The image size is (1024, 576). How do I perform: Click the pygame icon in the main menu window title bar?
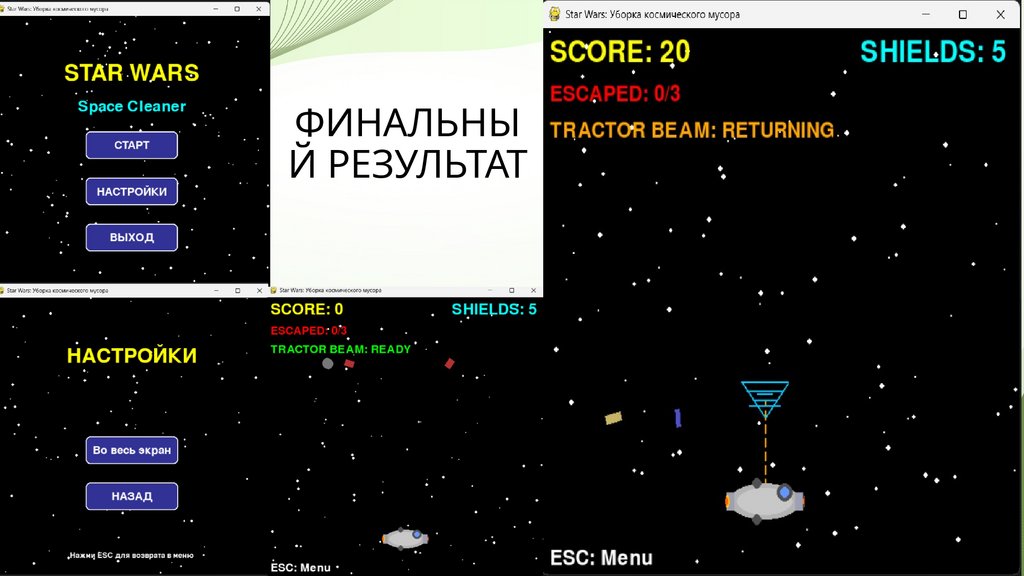[x=3, y=9]
